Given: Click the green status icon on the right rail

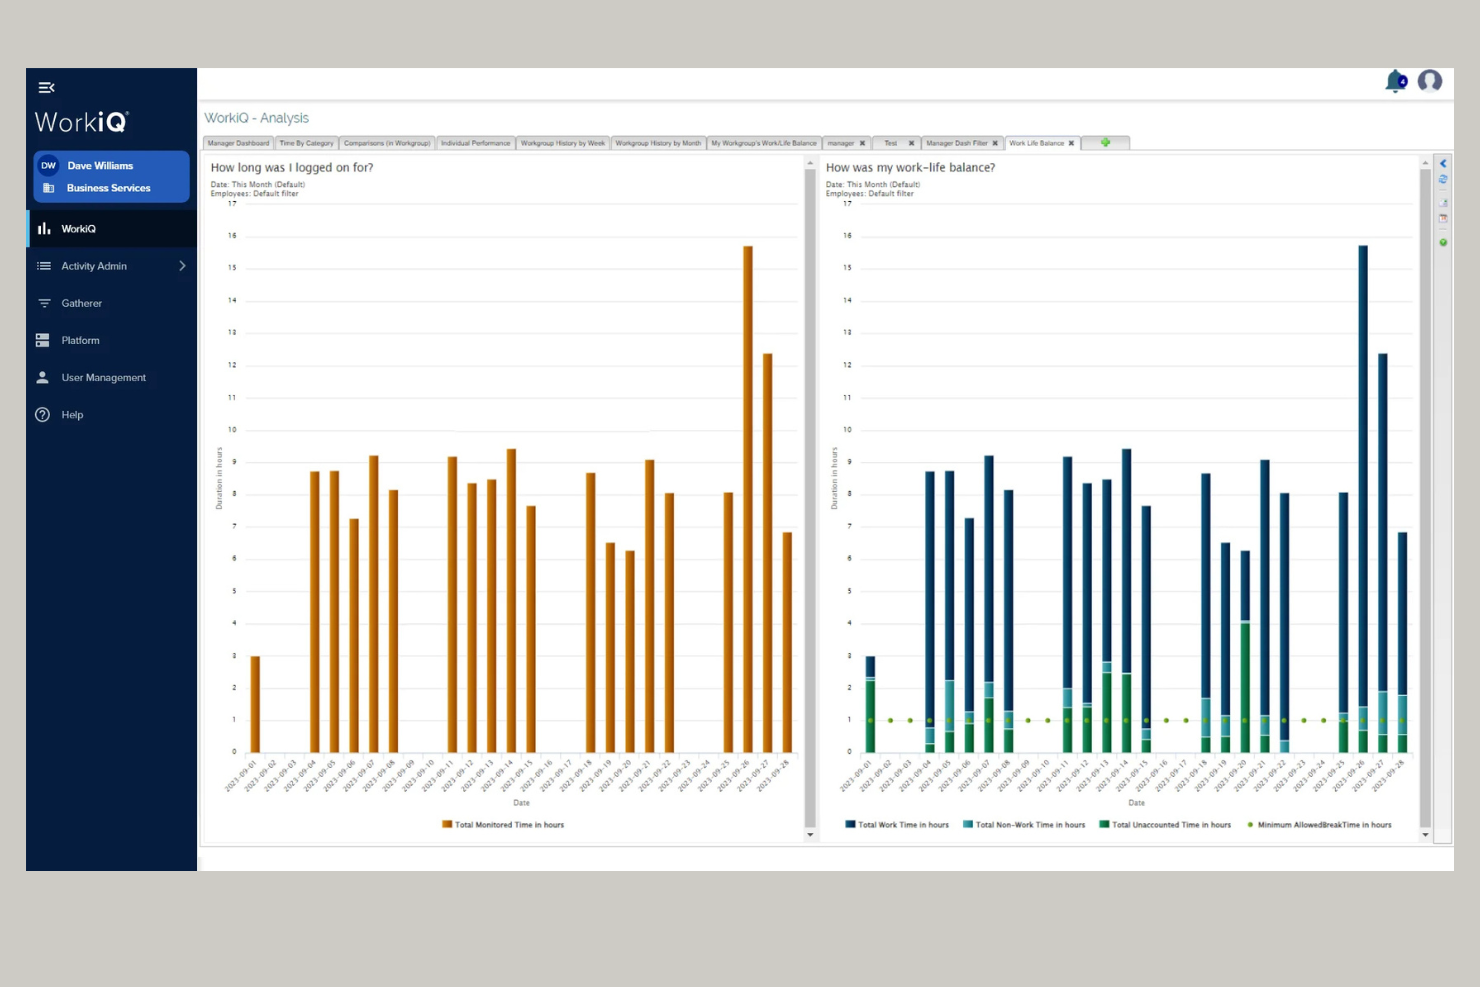Looking at the screenshot, I should click(x=1444, y=242).
